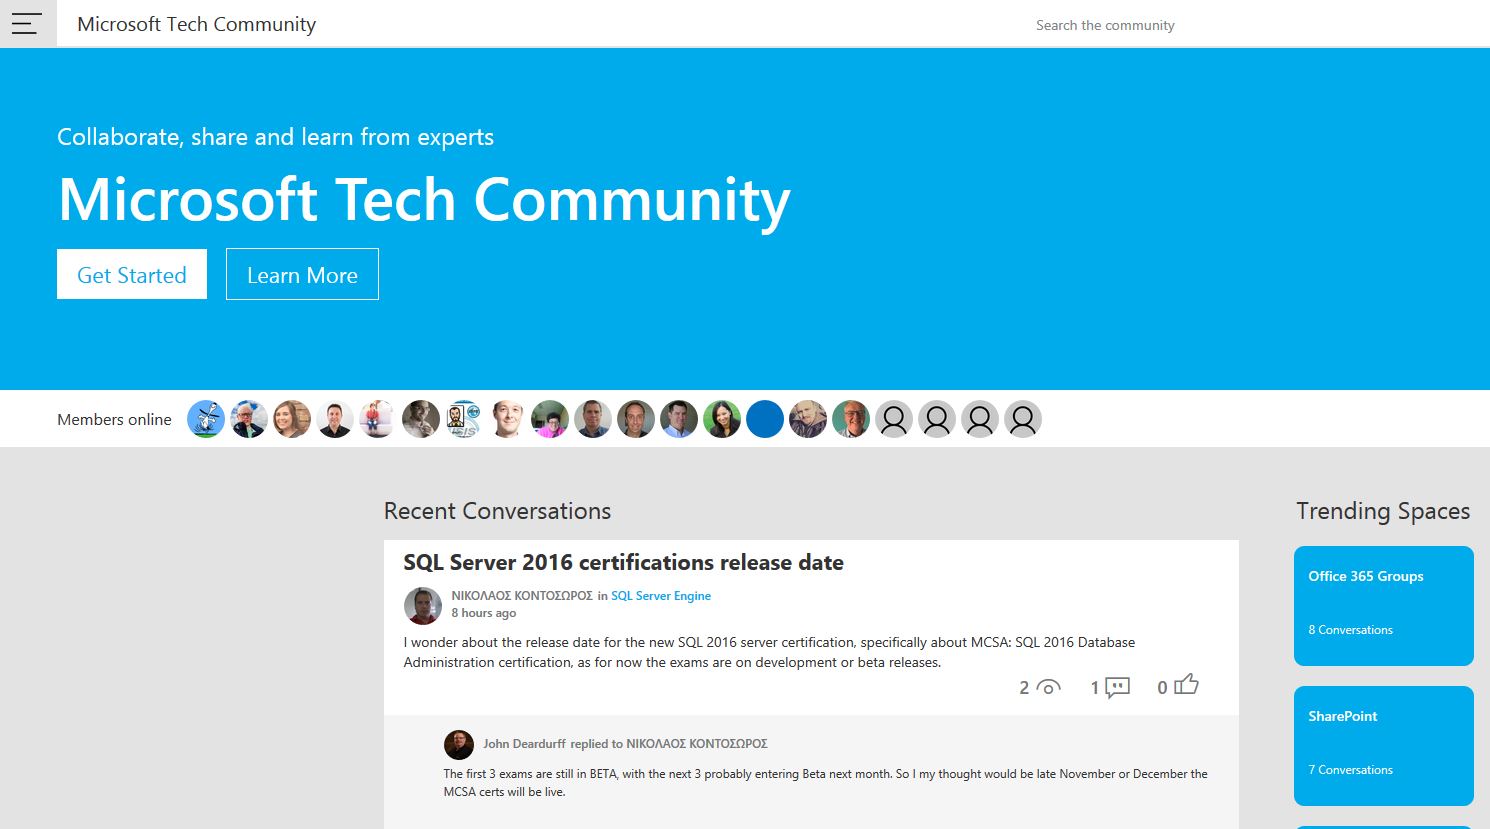Click the first default silhouette member avatar

coord(894,419)
